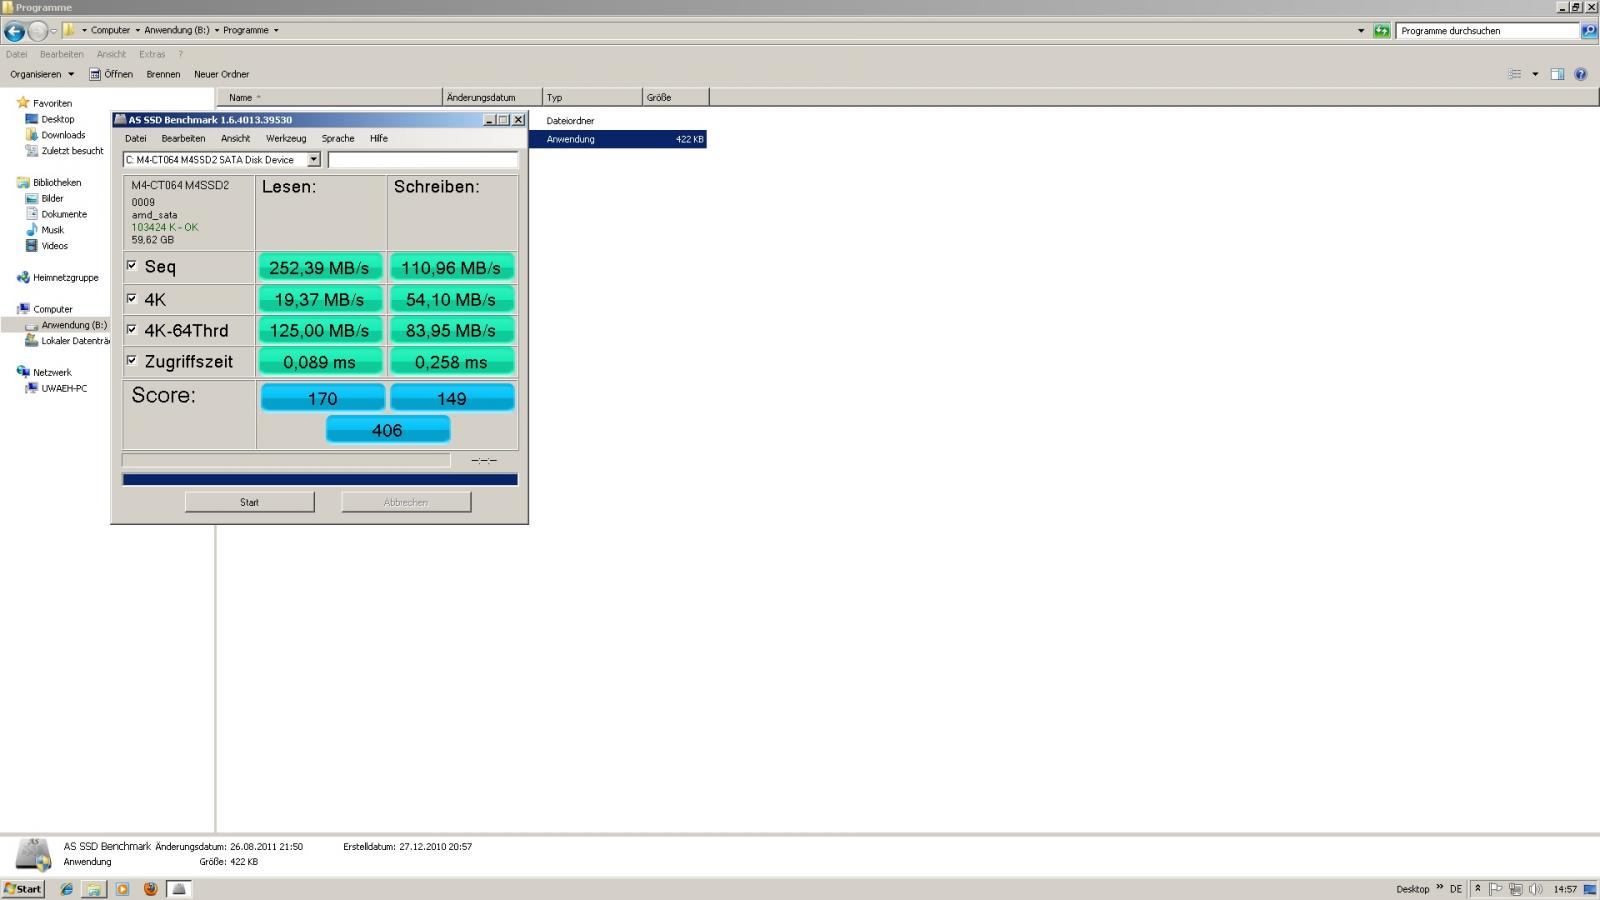Start the SSD benchmark
The height and width of the screenshot is (900, 1600).
[x=250, y=502]
